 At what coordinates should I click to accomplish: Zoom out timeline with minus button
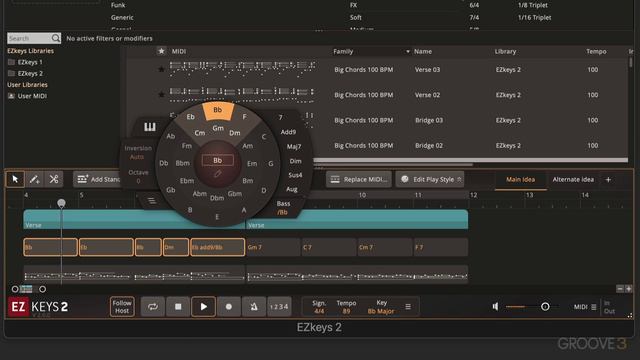point(620,289)
